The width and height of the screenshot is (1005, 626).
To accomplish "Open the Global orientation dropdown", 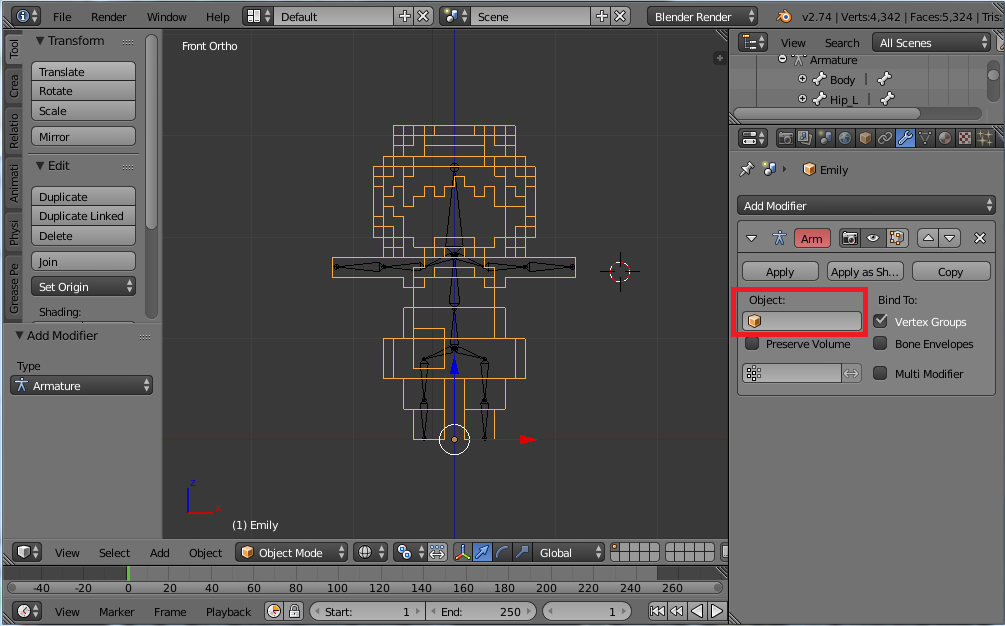I will tap(568, 552).
